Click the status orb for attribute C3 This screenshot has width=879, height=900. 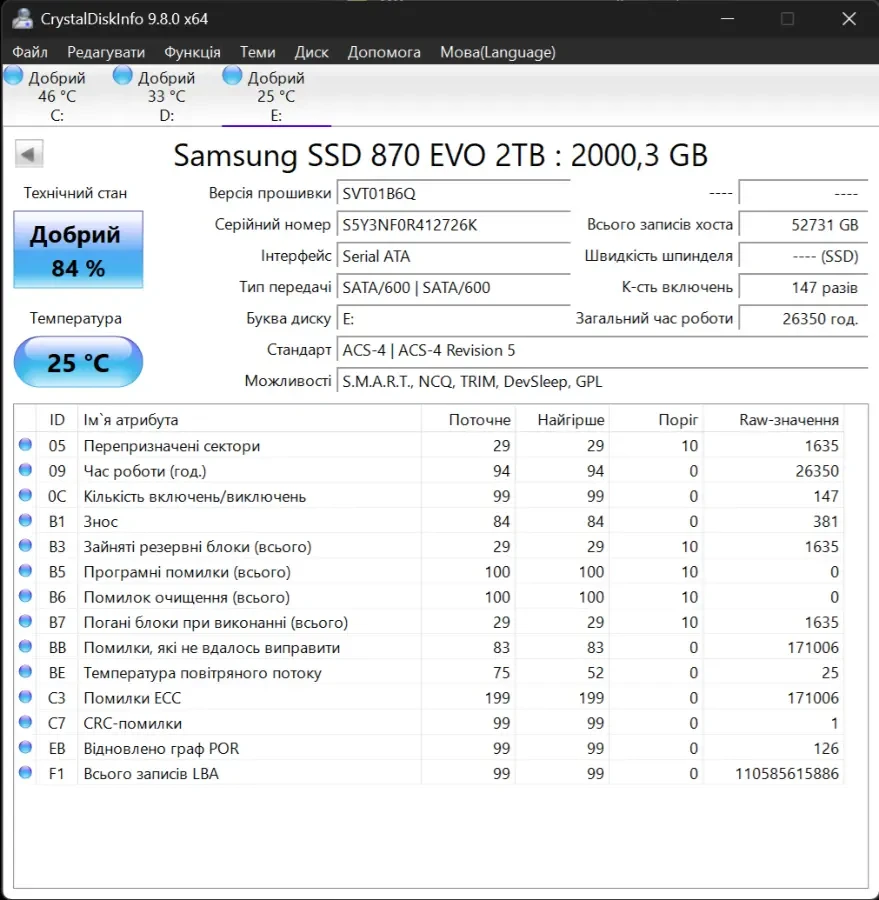click(x=25, y=697)
